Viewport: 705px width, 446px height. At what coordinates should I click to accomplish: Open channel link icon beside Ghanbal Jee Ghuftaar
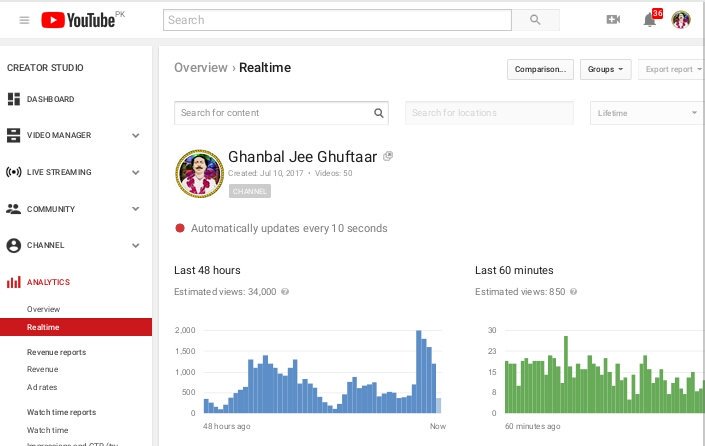(x=388, y=156)
